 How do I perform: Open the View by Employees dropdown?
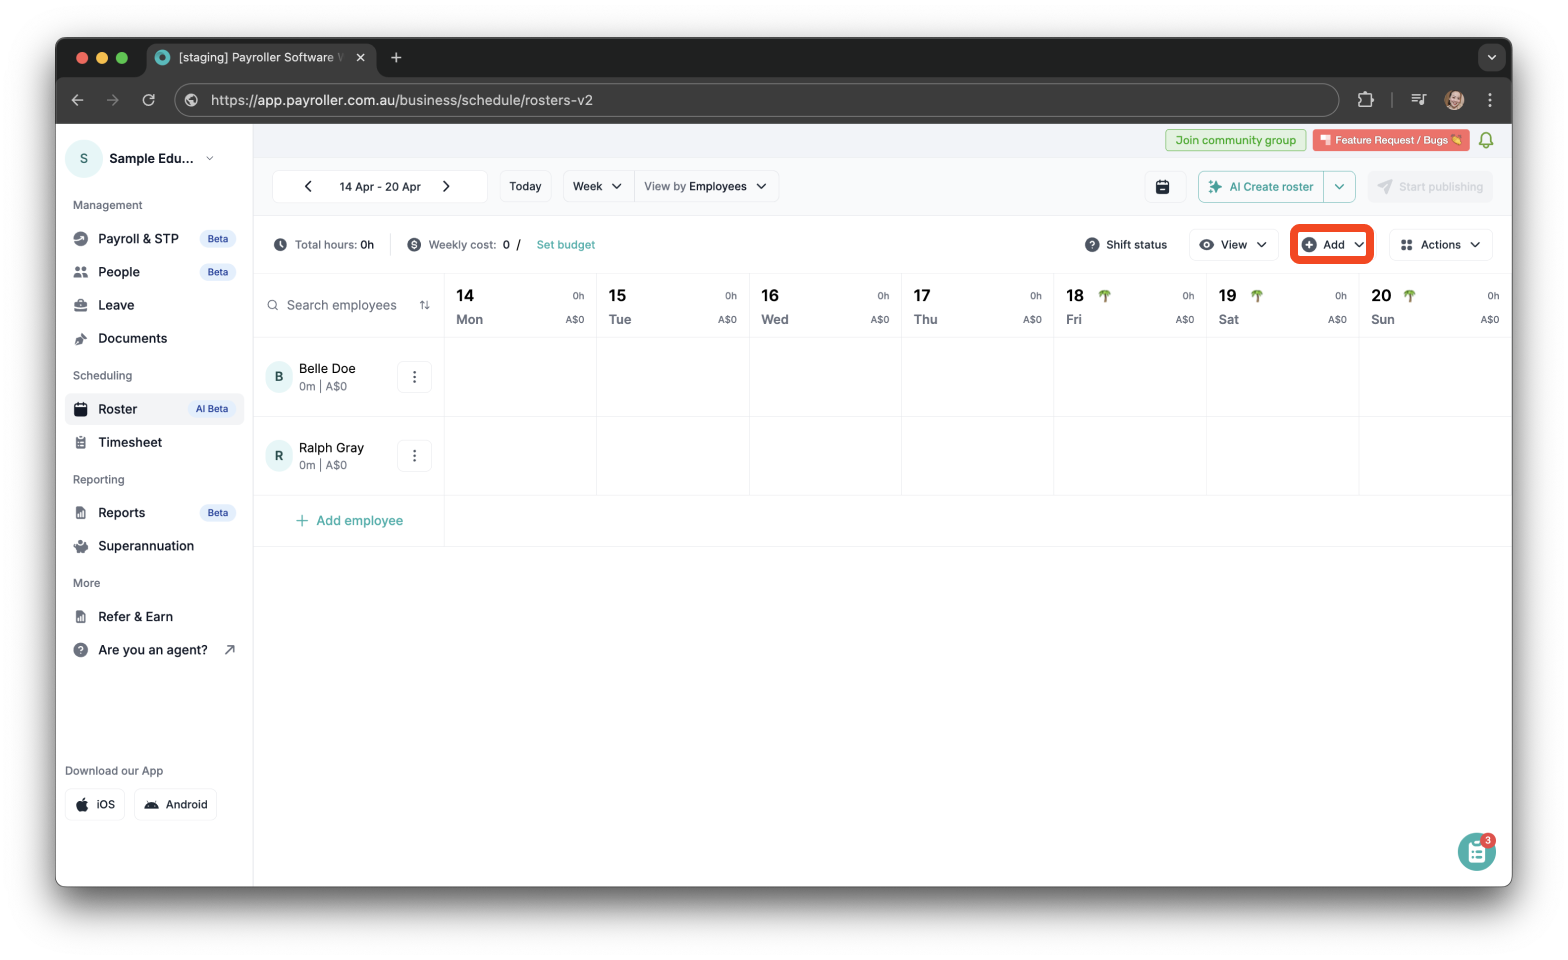706,187
